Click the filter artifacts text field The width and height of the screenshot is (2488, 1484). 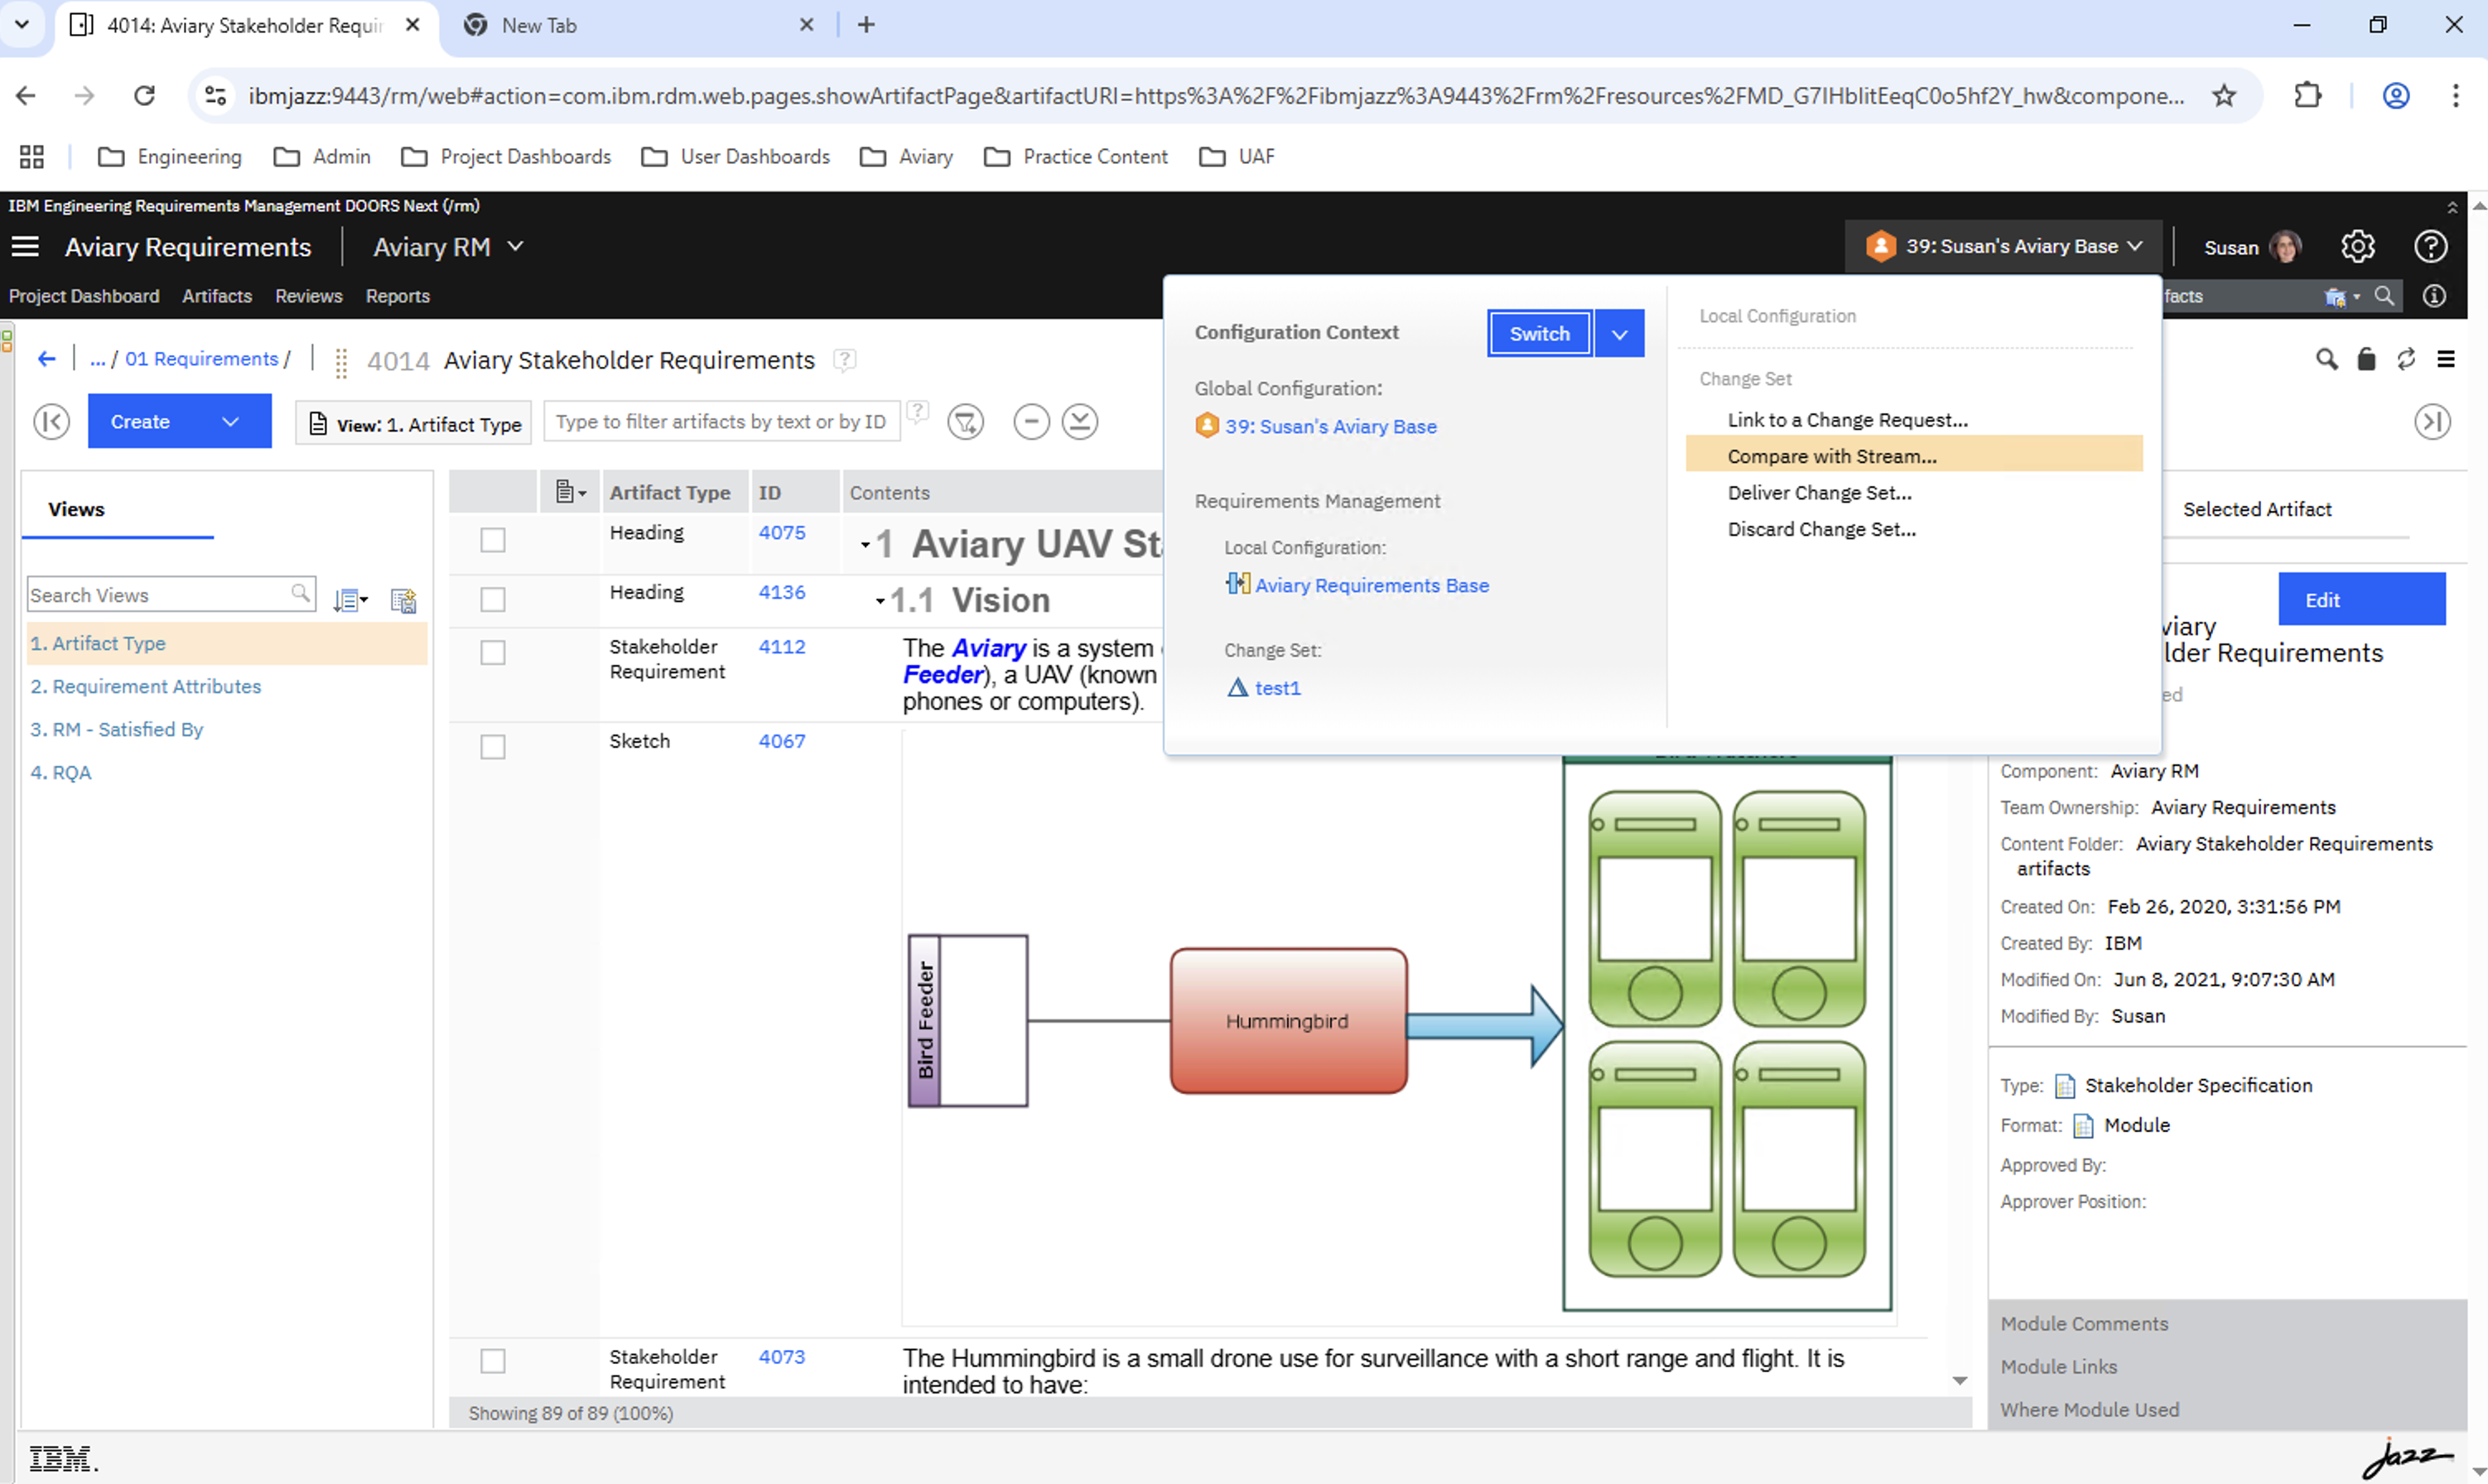721,422
